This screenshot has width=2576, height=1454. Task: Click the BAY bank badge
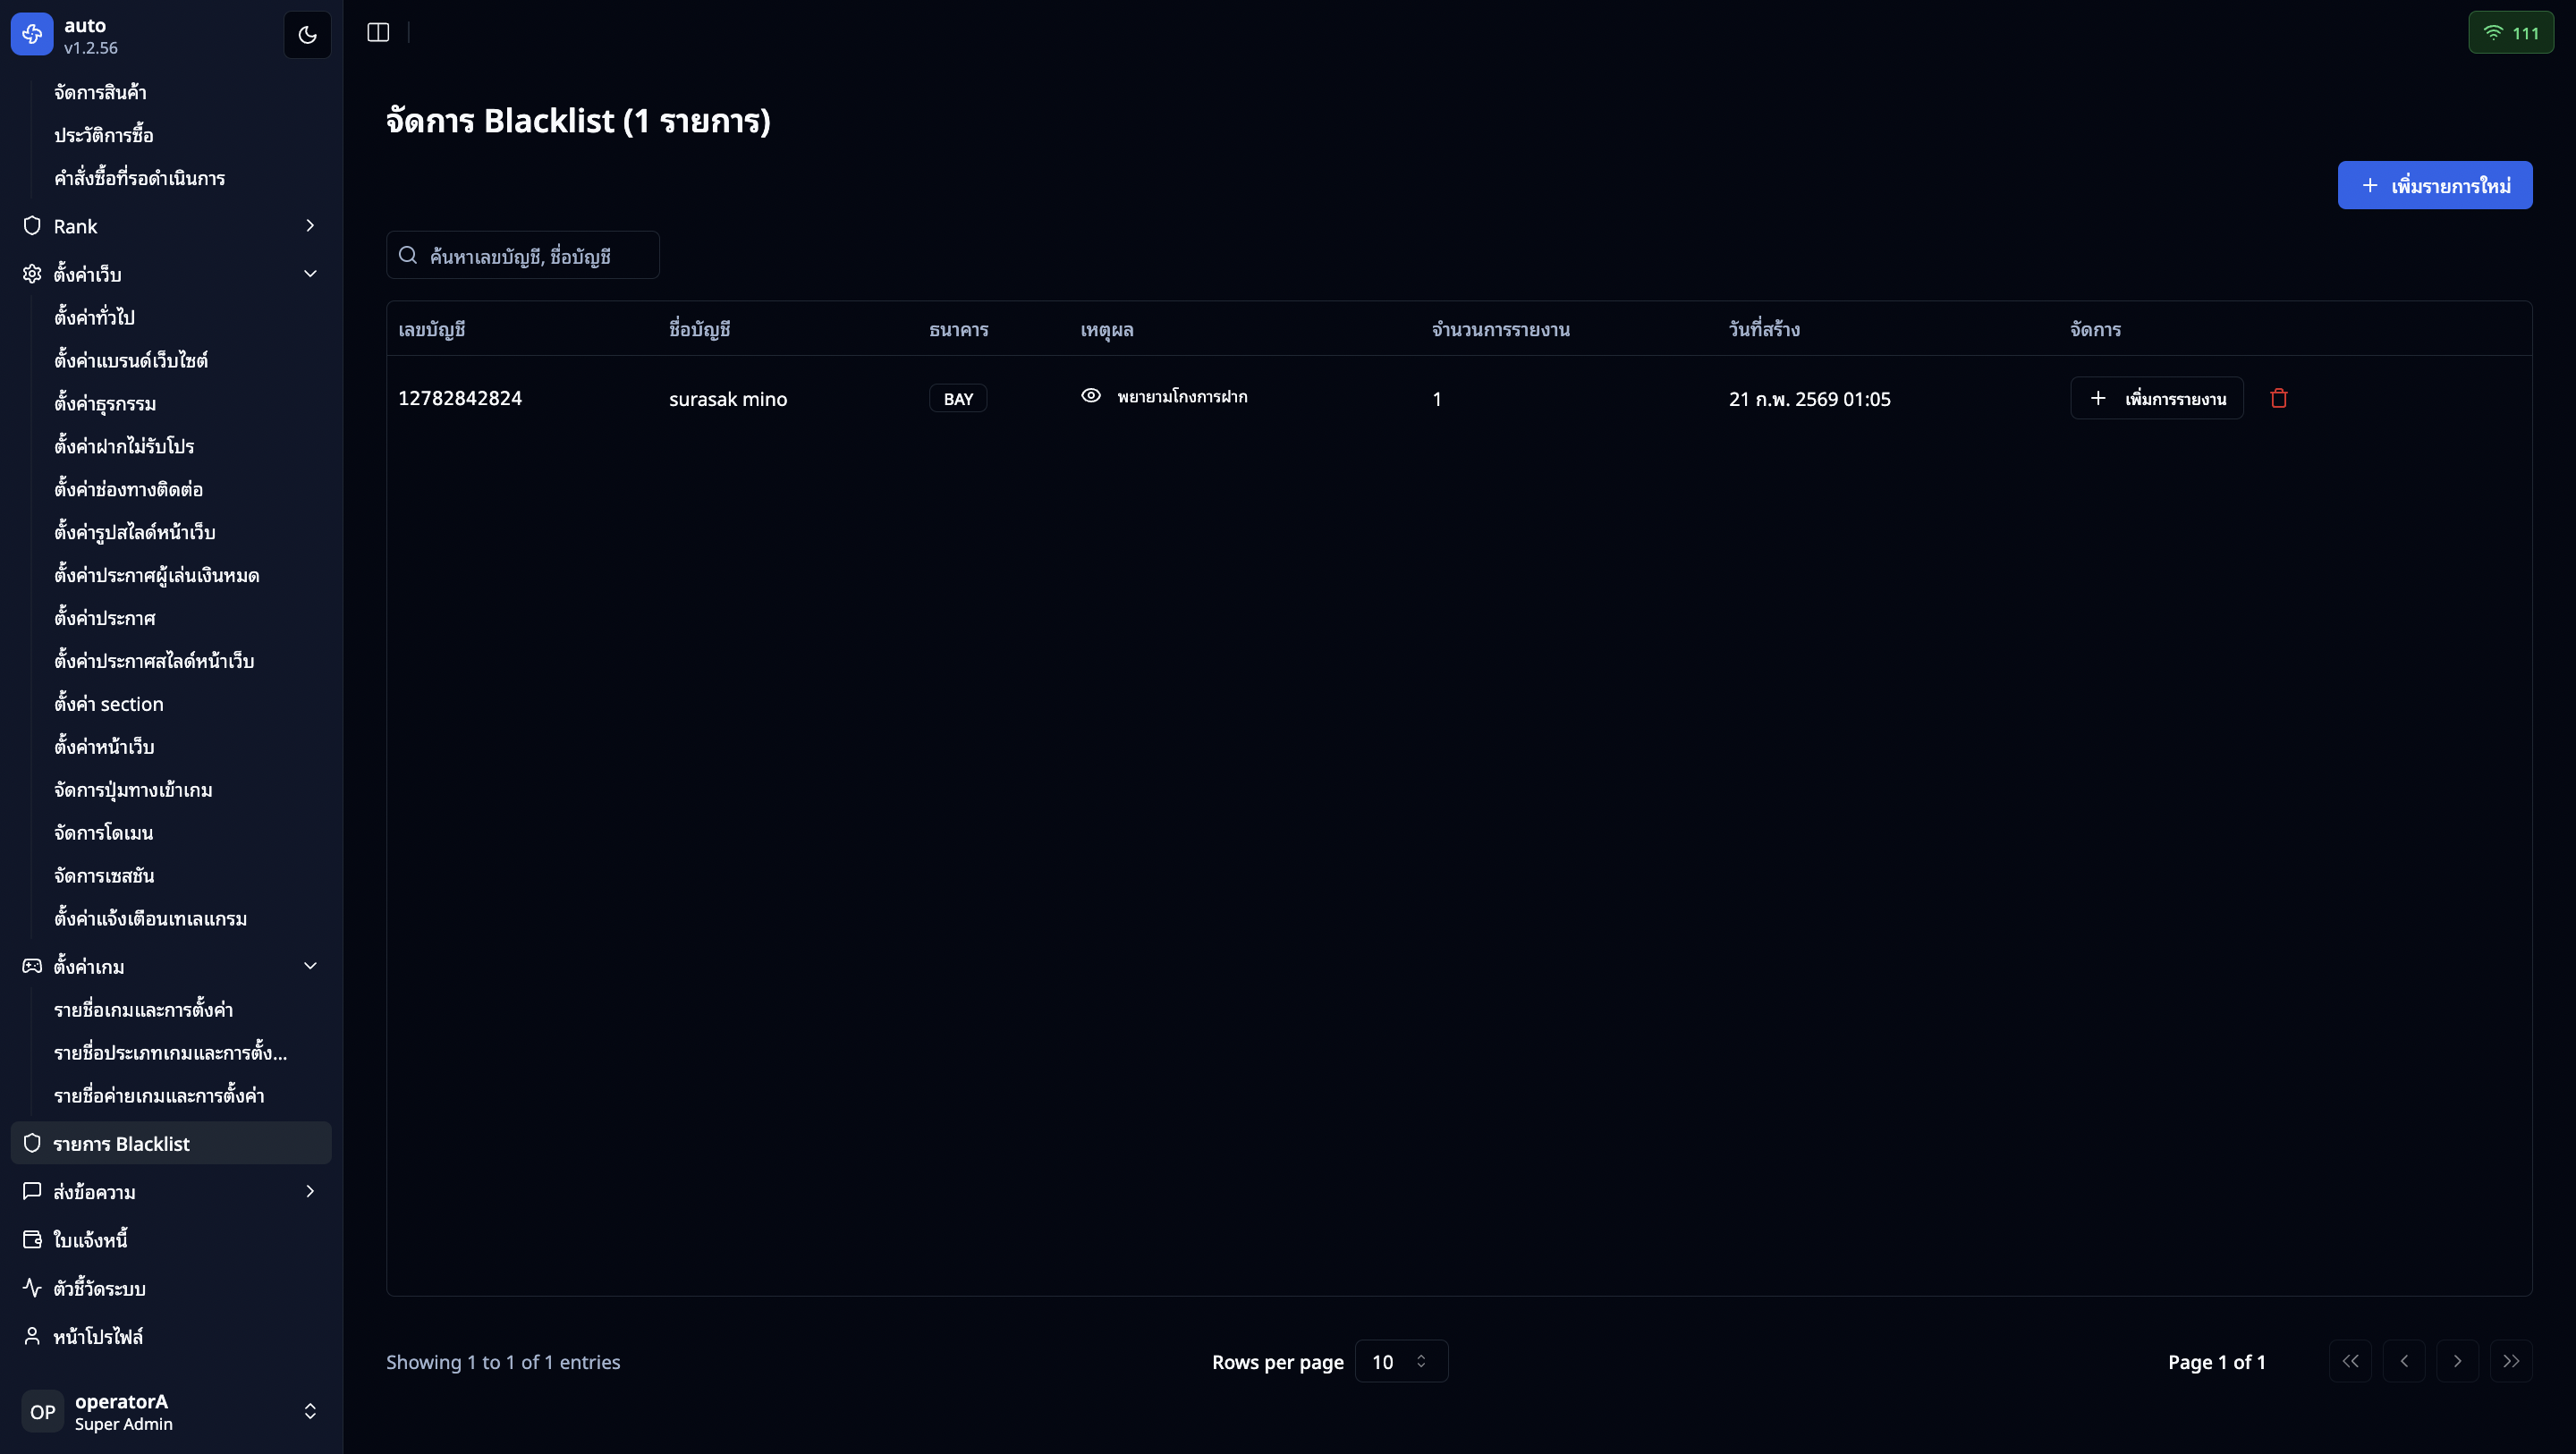tap(957, 399)
